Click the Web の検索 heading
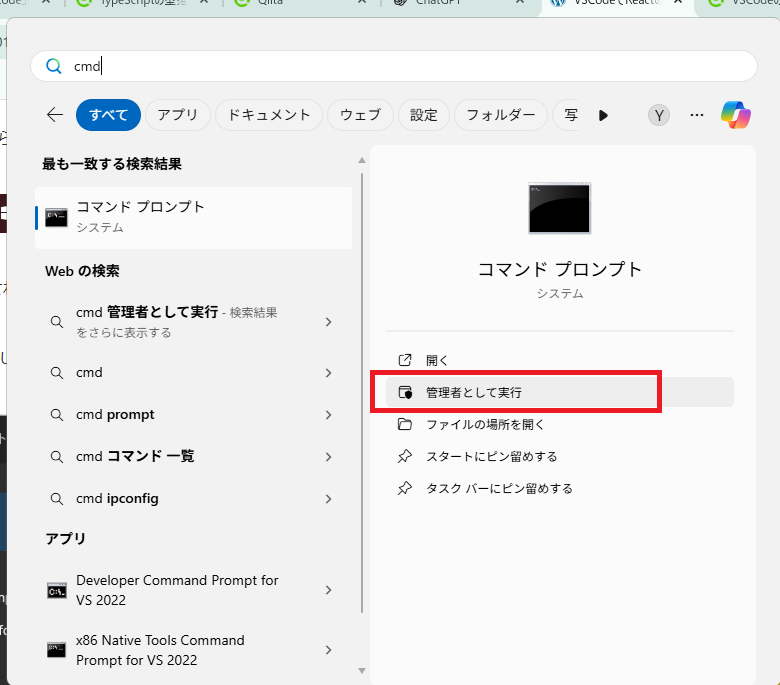The width and height of the screenshot is (780, 685). (x=83, y=271)
